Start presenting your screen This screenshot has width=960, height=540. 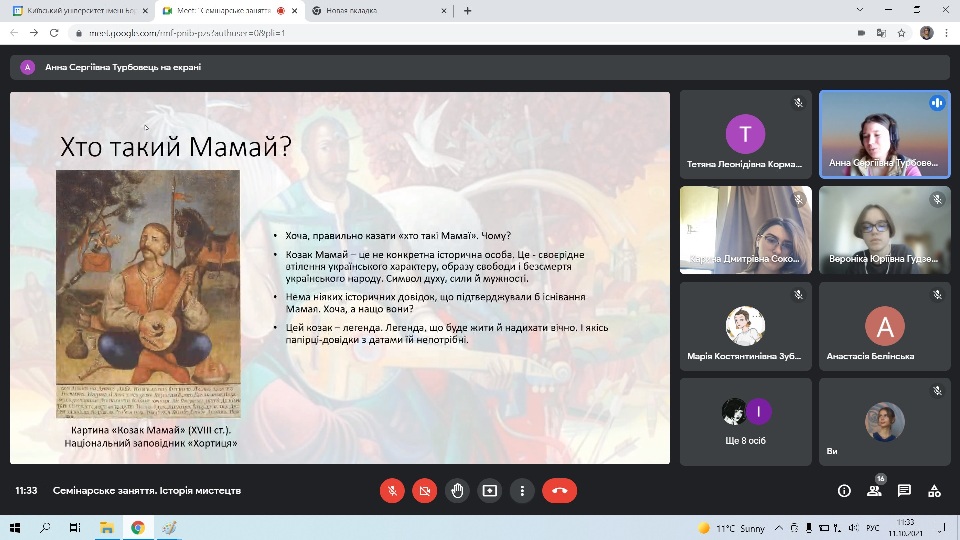click(x=490, y=490)
